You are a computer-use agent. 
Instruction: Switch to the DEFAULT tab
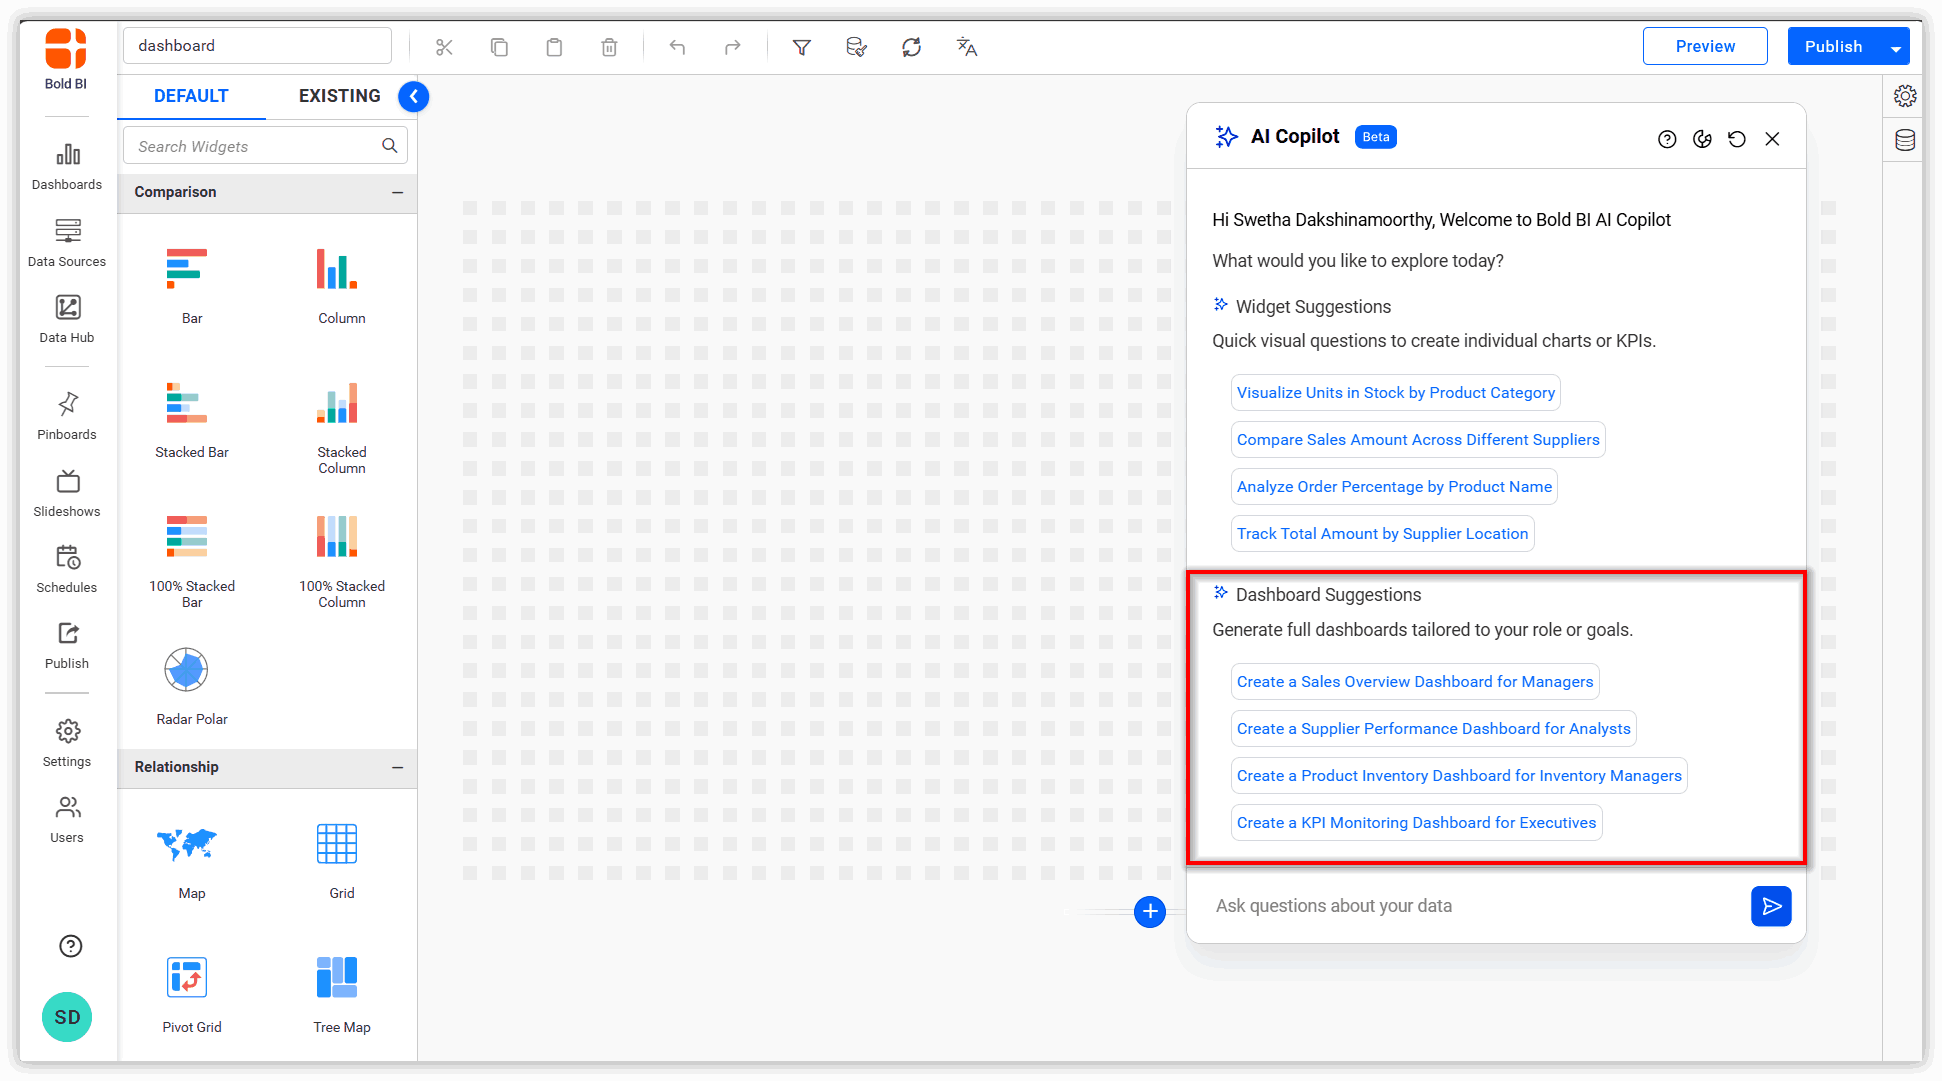[191, 96]
